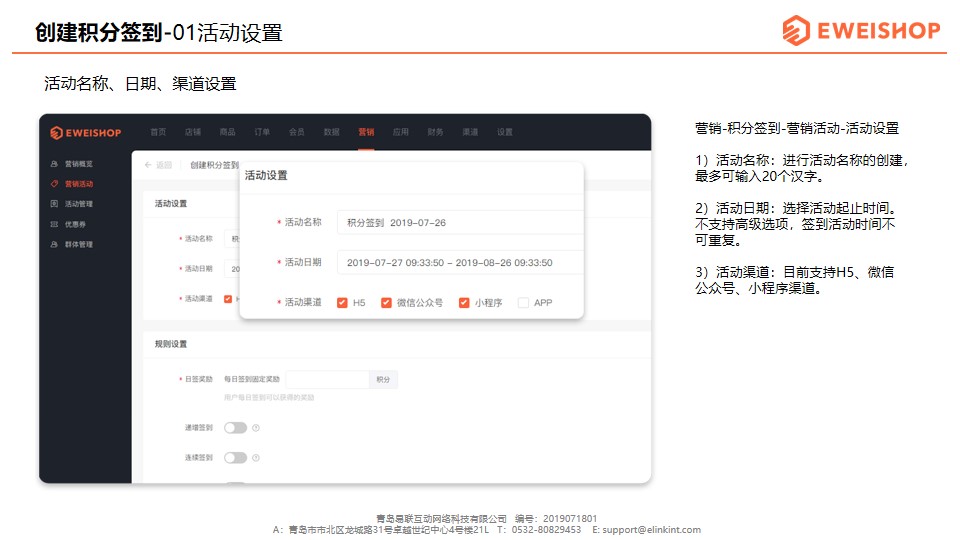Screen dimensions: 960x540
Task: Enable the 递增签到 switch
Action: (235, 428)
